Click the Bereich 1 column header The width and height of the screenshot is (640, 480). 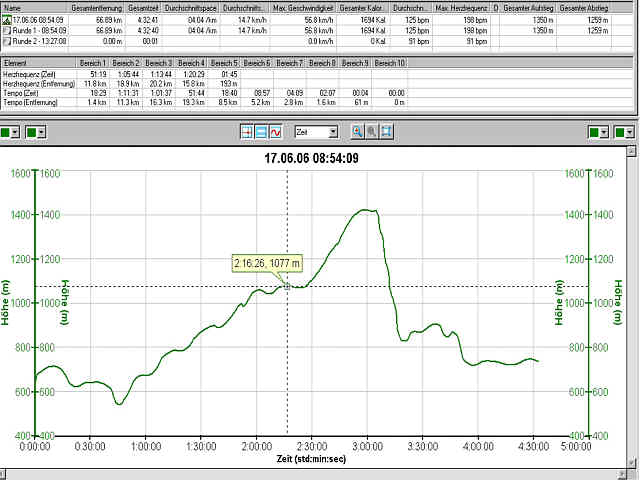[x=95, y=63]
